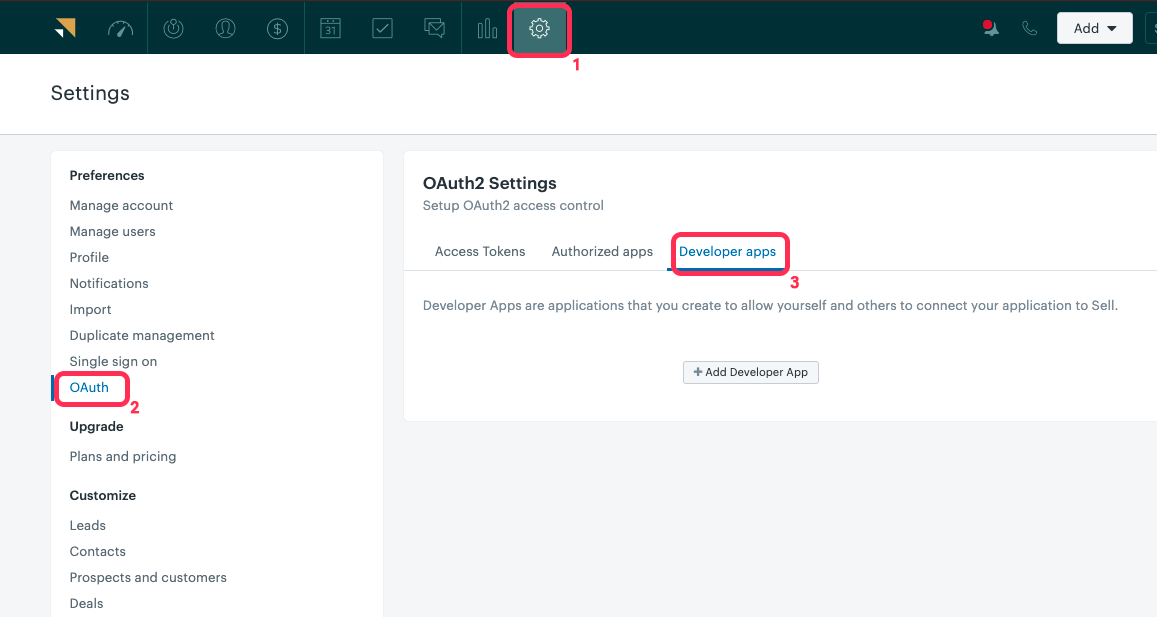This screenshot has height=617, width=1157.
Task: Switch to the Authorized apps tab
Action: pos(602,252)
